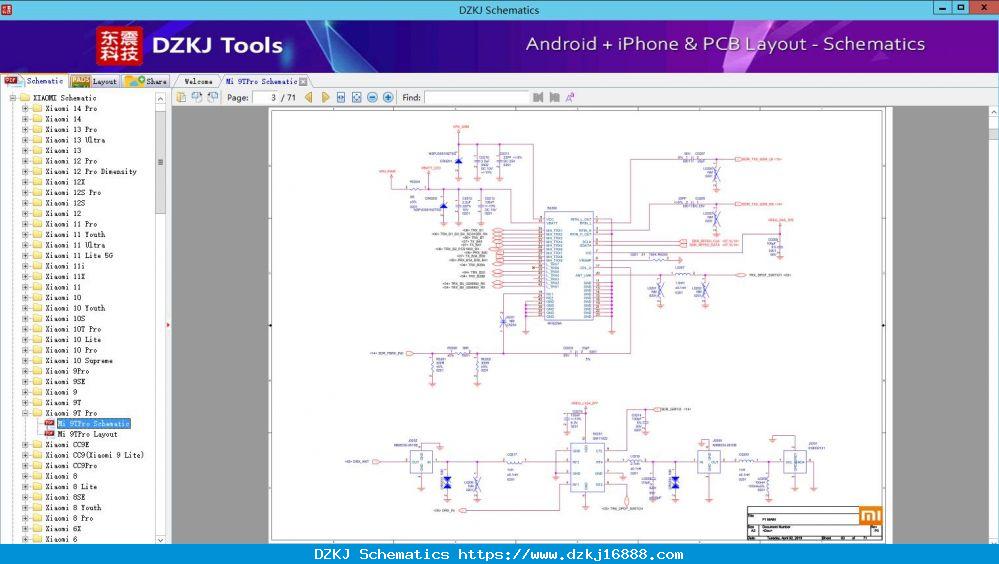Select the Xiaomi 12X tree folder
This screenshot has width=999, height=564.
(x=65, y=182)
